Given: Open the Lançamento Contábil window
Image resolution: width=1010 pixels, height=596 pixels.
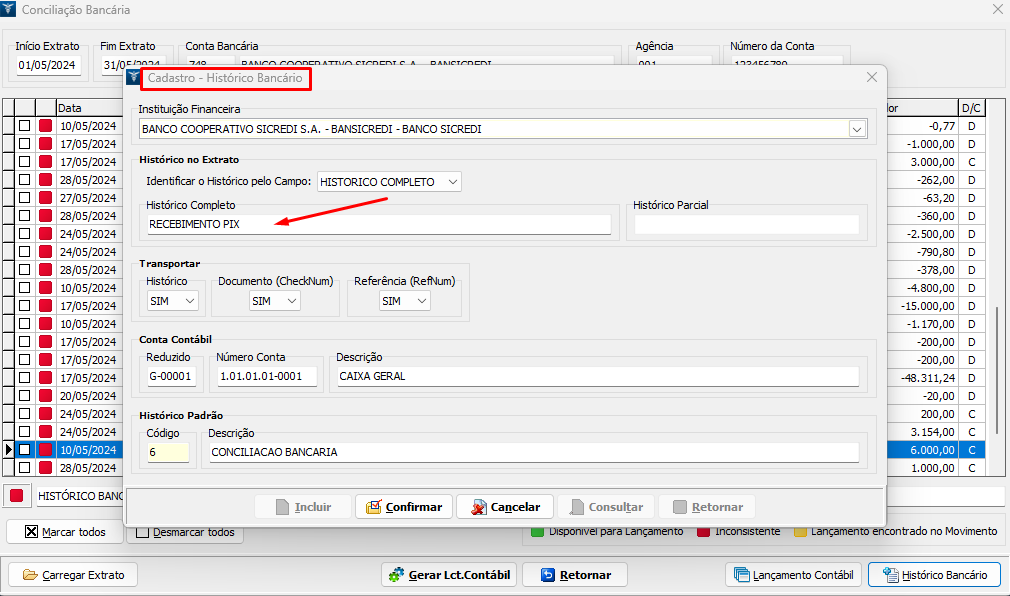Looking at the screenshot, I should tap(793, 575).
